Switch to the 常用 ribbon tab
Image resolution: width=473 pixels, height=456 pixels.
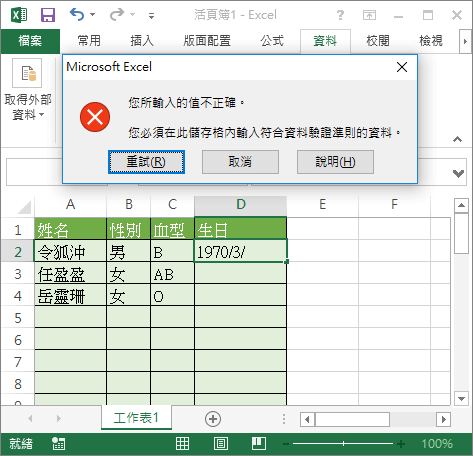point(89,41)
